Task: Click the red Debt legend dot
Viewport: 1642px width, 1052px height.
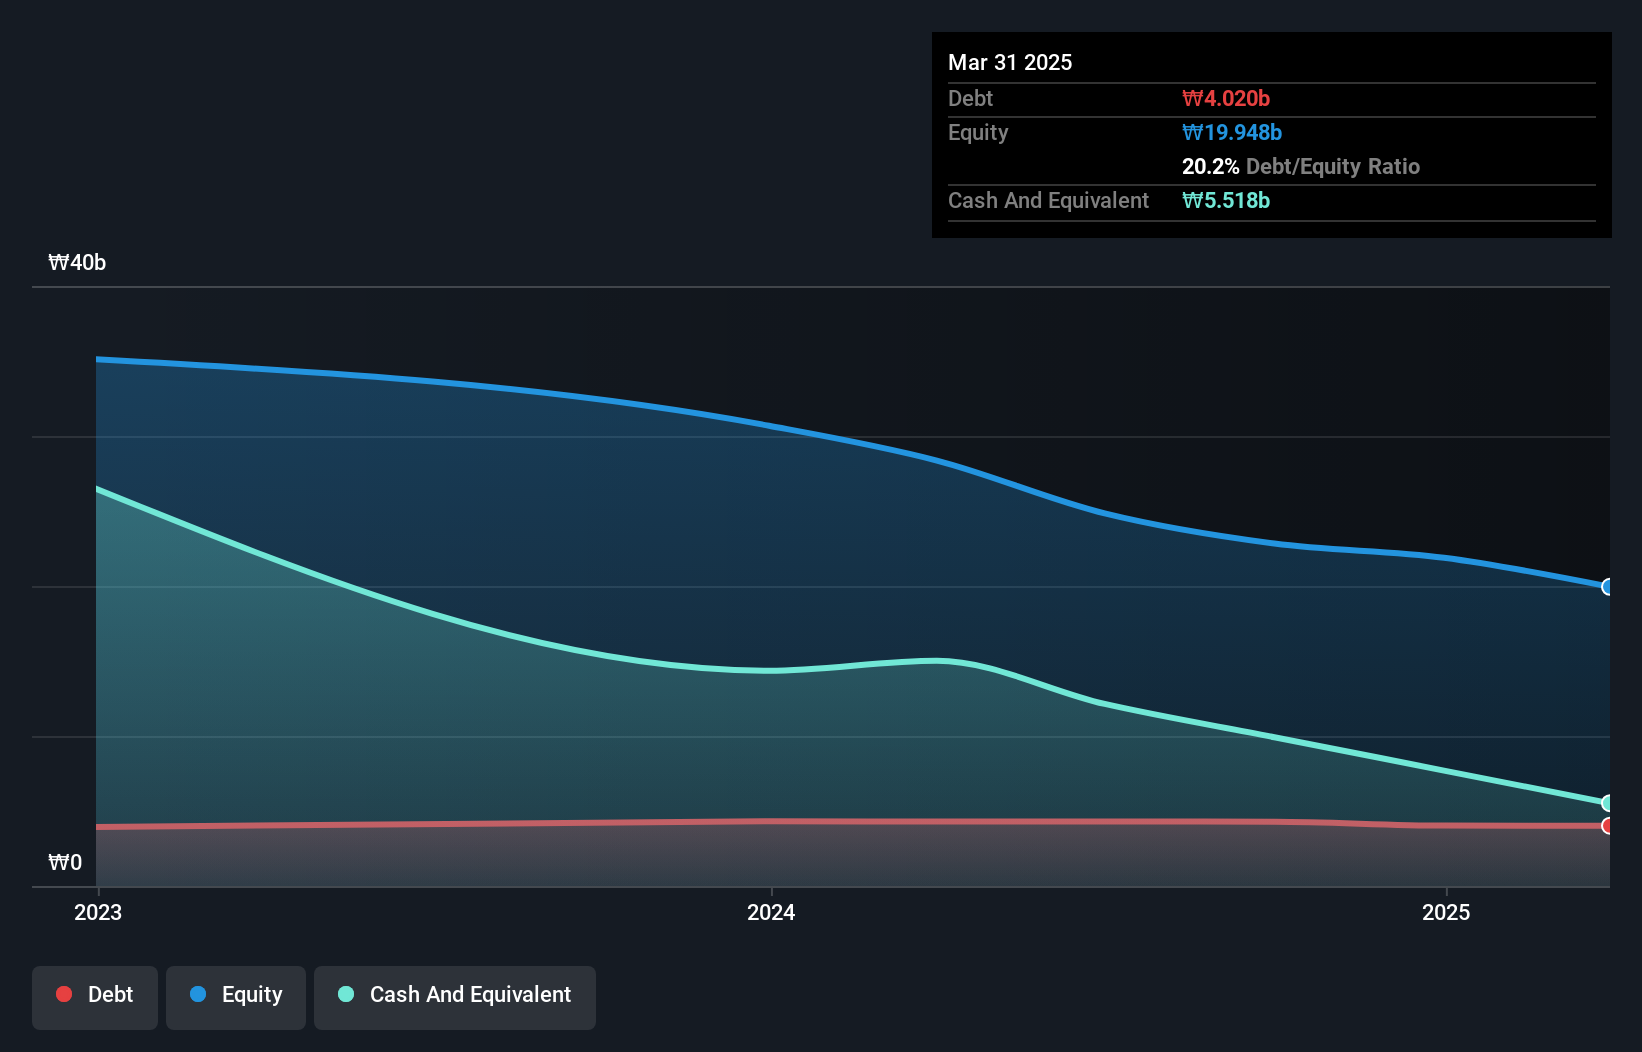Action: (x=64, y=994)
